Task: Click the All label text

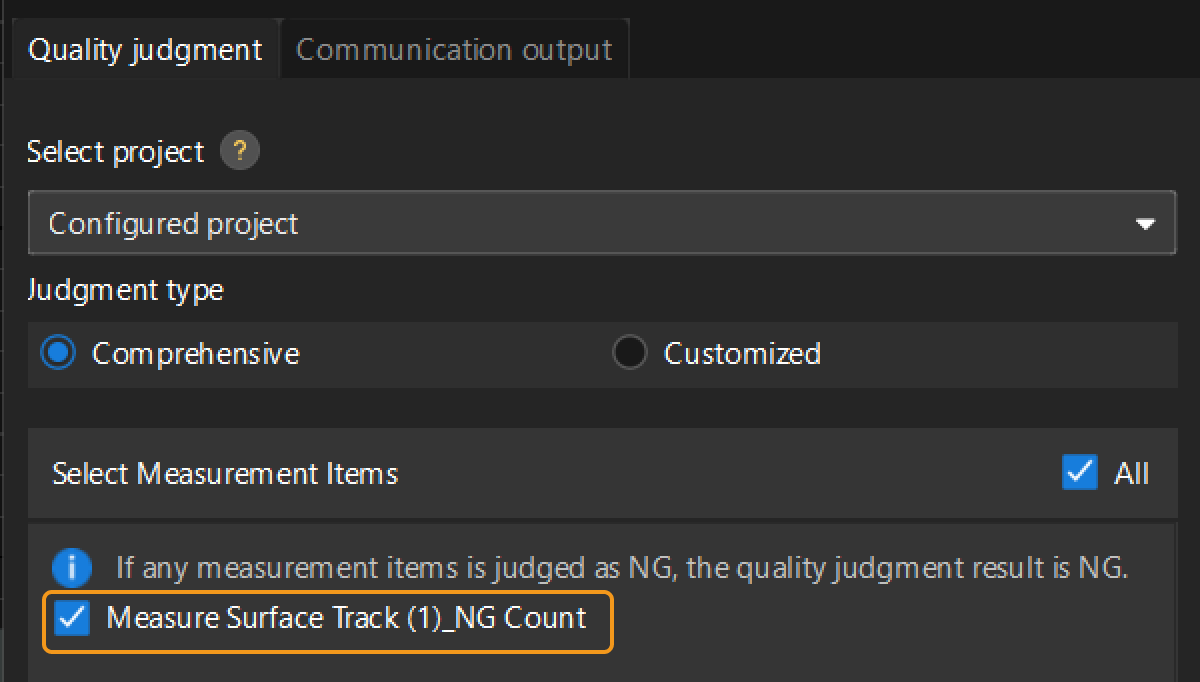Action: [1131, 473]
